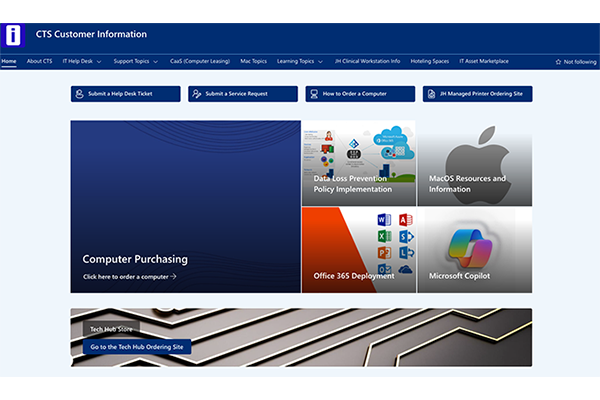Open MacOS Resources and Information tile
The height and width of the screenshot is (400, 600).
(x=475, y=163)
